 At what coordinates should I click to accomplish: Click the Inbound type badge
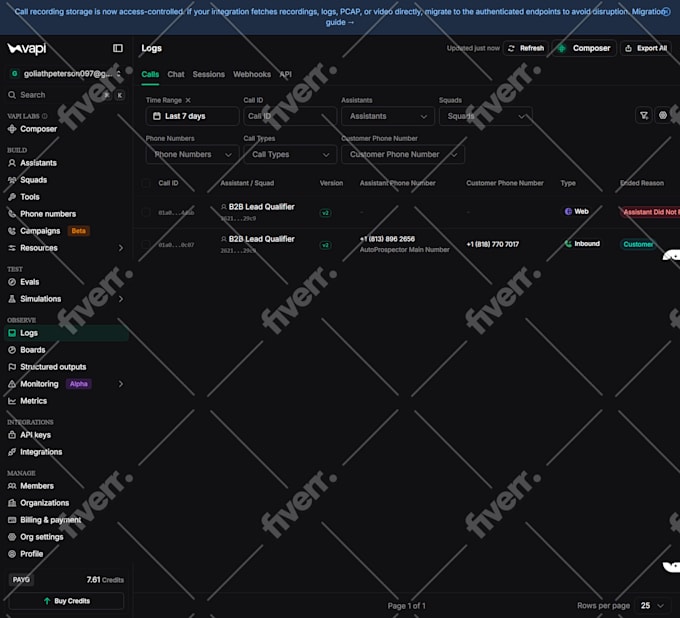[582, 244]
